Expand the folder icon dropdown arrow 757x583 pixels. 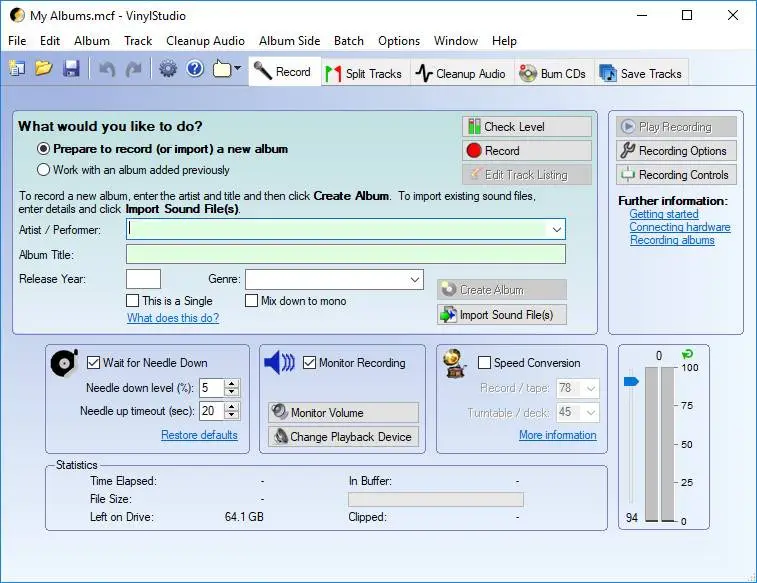coord(237,69)
